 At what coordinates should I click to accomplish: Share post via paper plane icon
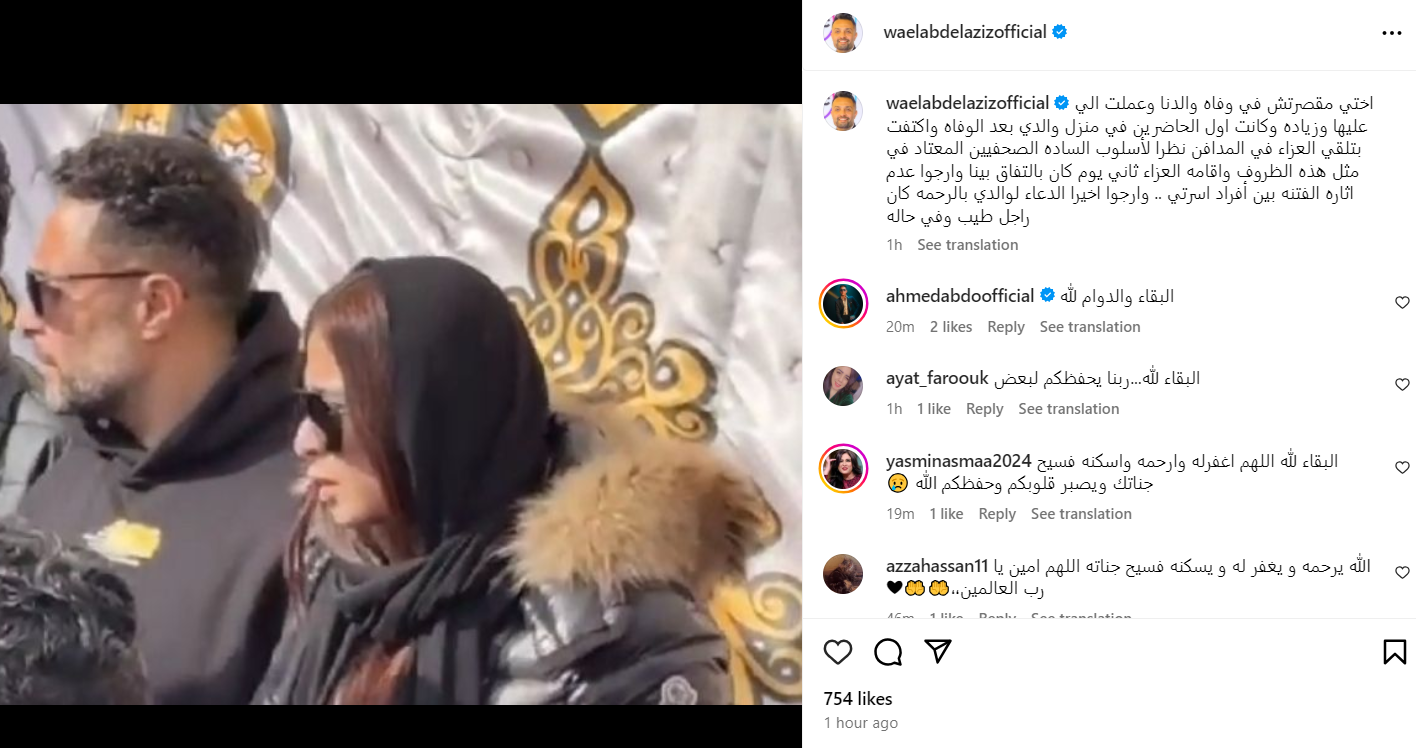coord(937,652)
